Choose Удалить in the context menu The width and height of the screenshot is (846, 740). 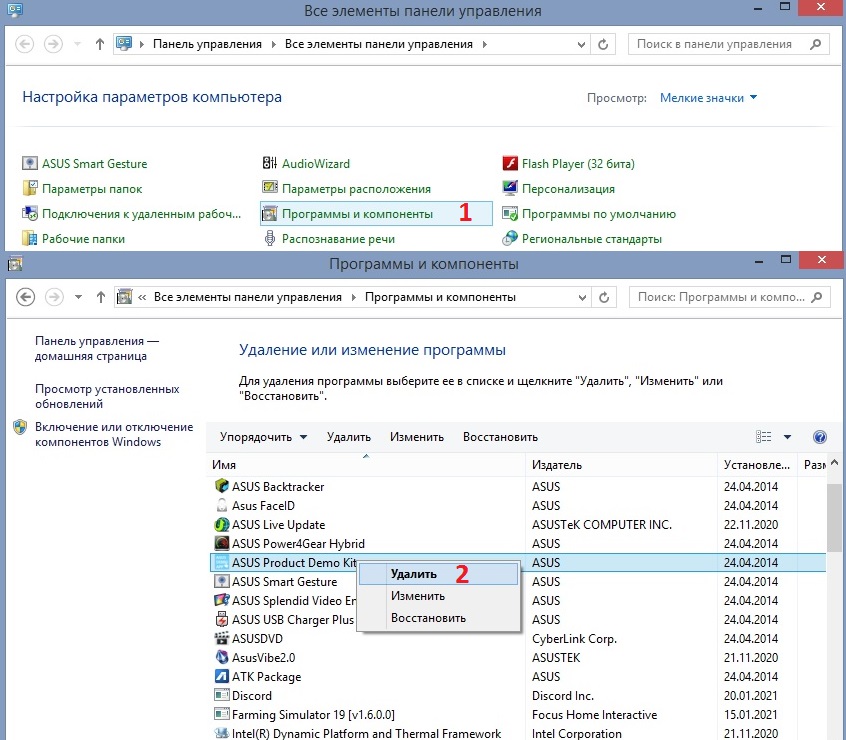pyautogui.click(x=438, y=574)
